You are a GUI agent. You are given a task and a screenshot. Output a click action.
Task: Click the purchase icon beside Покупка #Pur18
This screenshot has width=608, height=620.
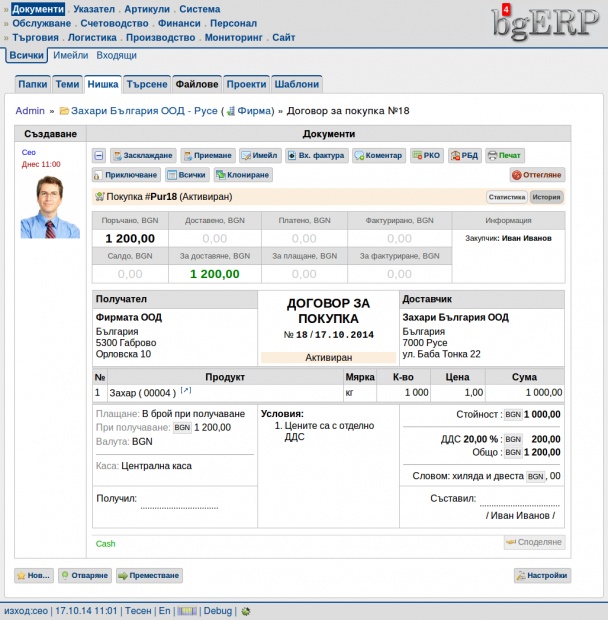point(100,197)
